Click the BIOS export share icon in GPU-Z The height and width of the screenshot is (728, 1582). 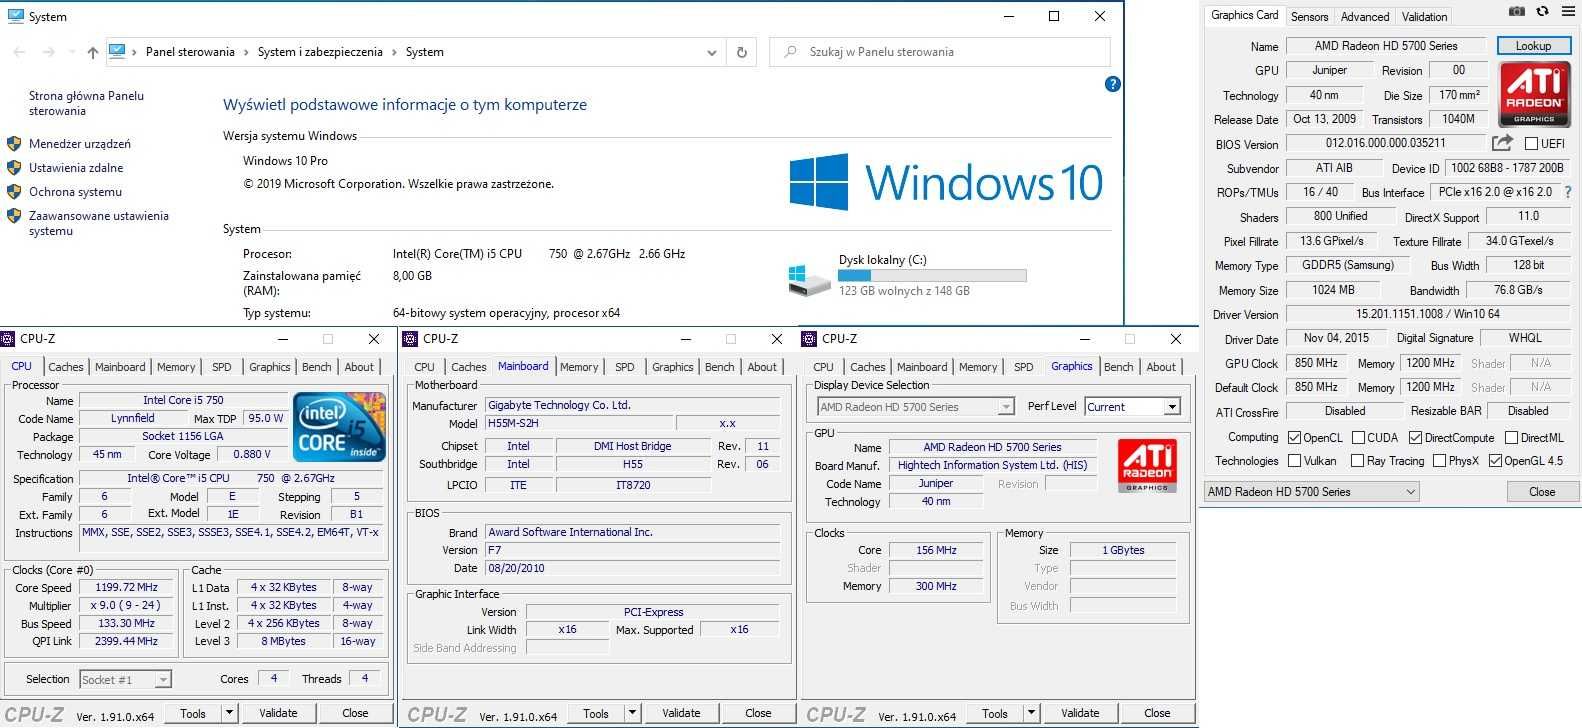(x=1502, y=143)
